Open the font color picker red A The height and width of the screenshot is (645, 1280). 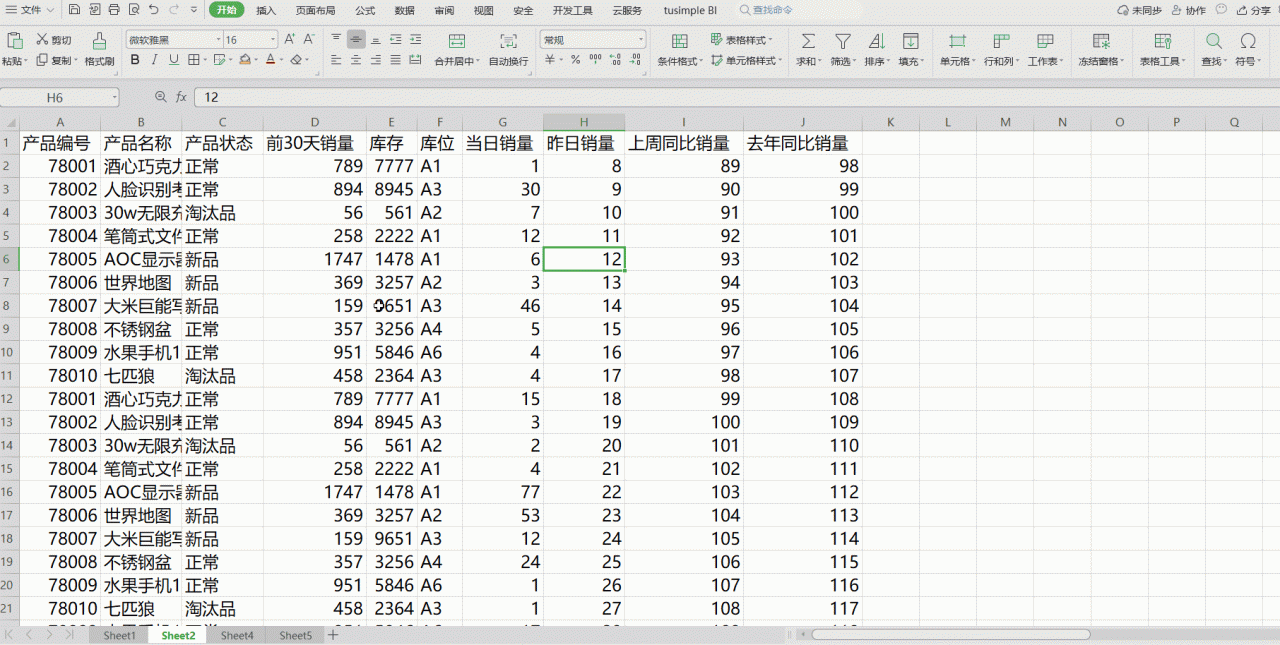270,60
